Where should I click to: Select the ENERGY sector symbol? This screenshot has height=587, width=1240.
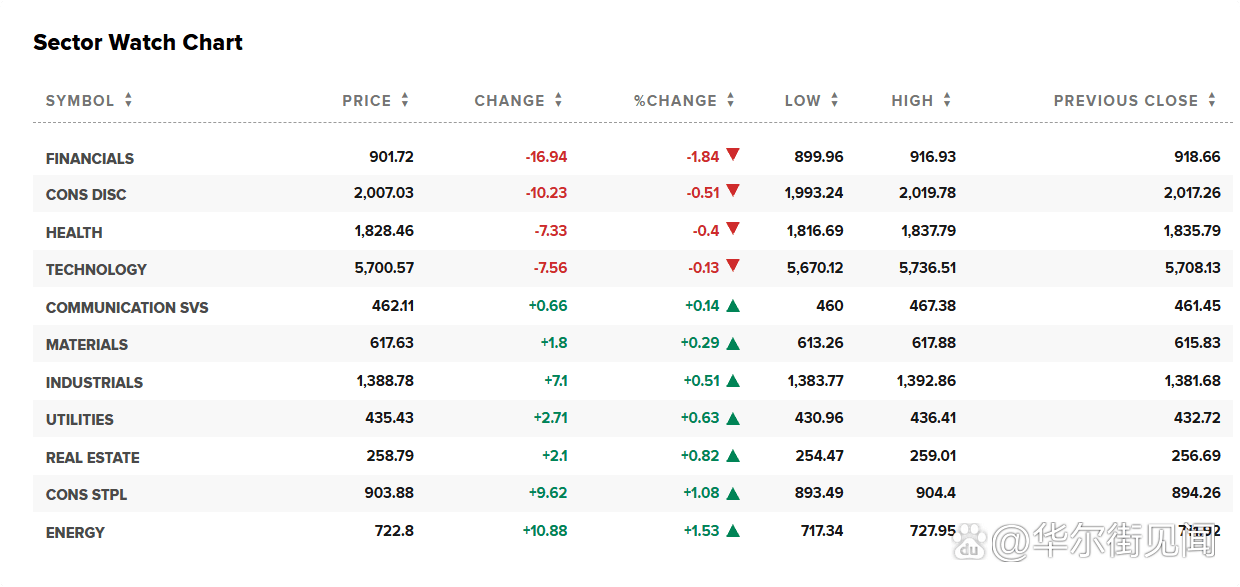(x=75, y=533)
